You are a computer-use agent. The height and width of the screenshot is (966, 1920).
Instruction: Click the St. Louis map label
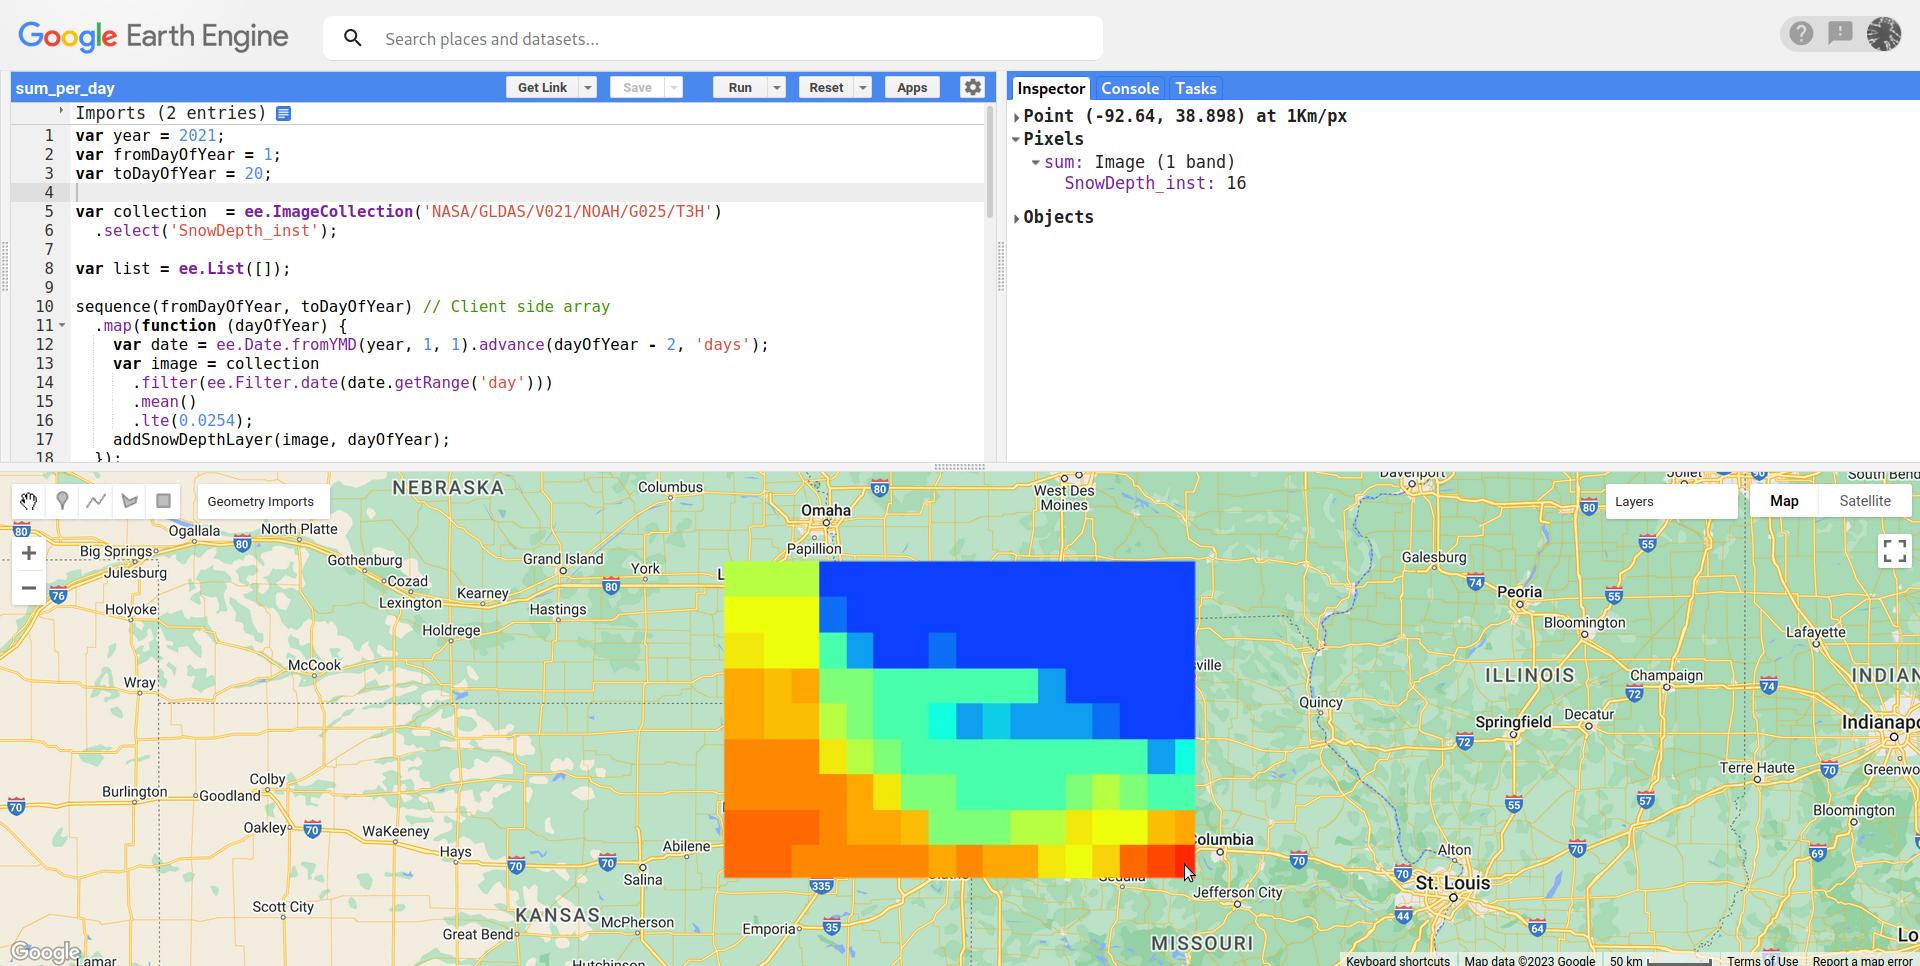point(1453,883)
